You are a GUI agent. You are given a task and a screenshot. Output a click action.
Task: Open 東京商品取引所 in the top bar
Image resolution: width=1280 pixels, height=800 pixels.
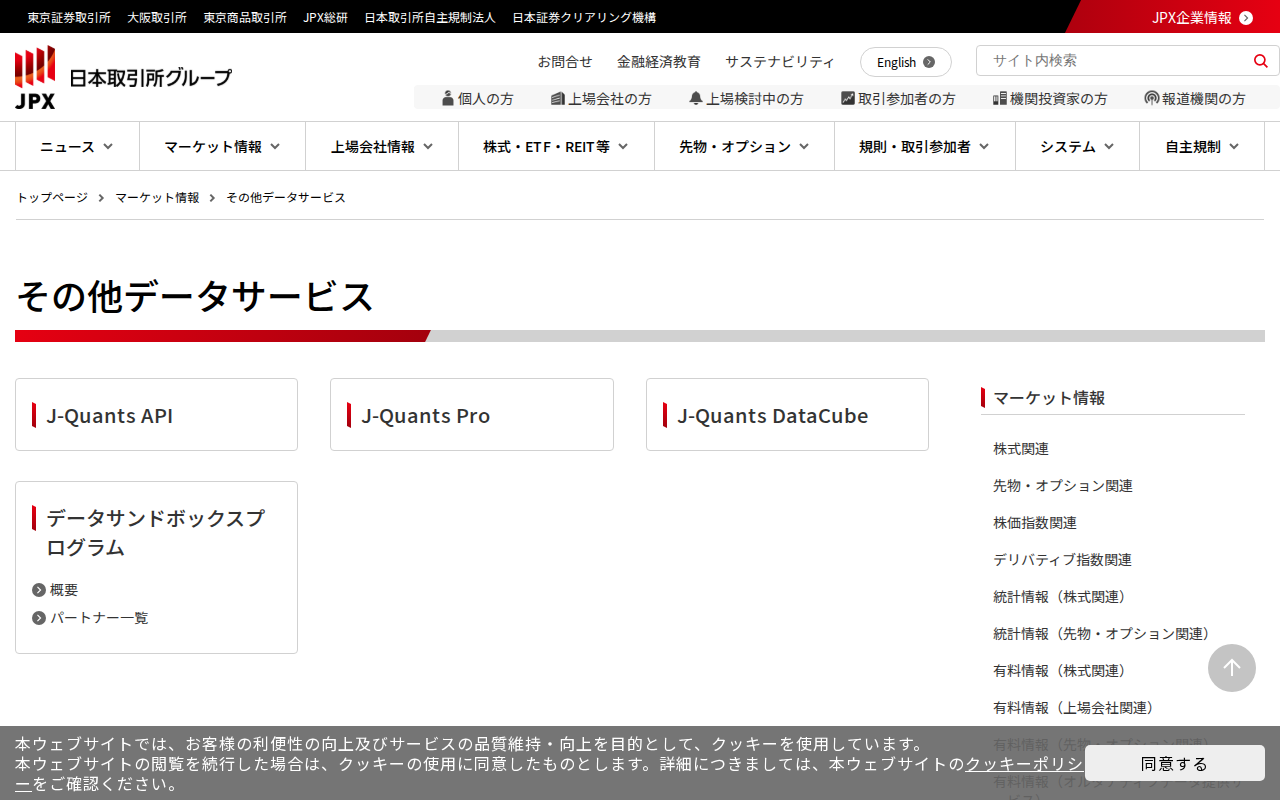(x=245, y=17)
